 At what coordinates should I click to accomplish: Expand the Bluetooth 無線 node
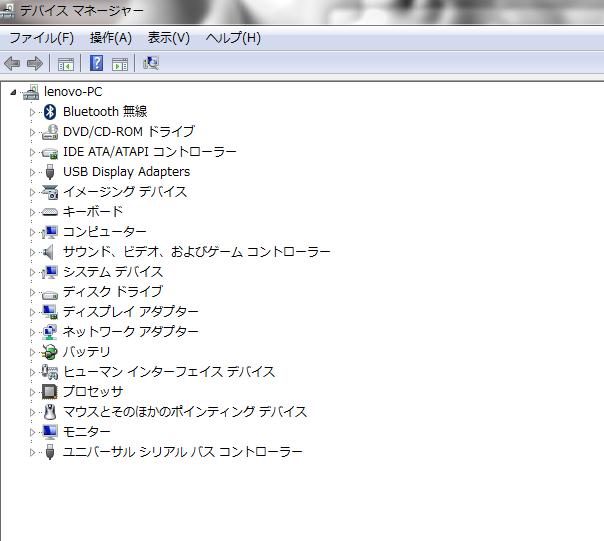(x=32, y=112)
